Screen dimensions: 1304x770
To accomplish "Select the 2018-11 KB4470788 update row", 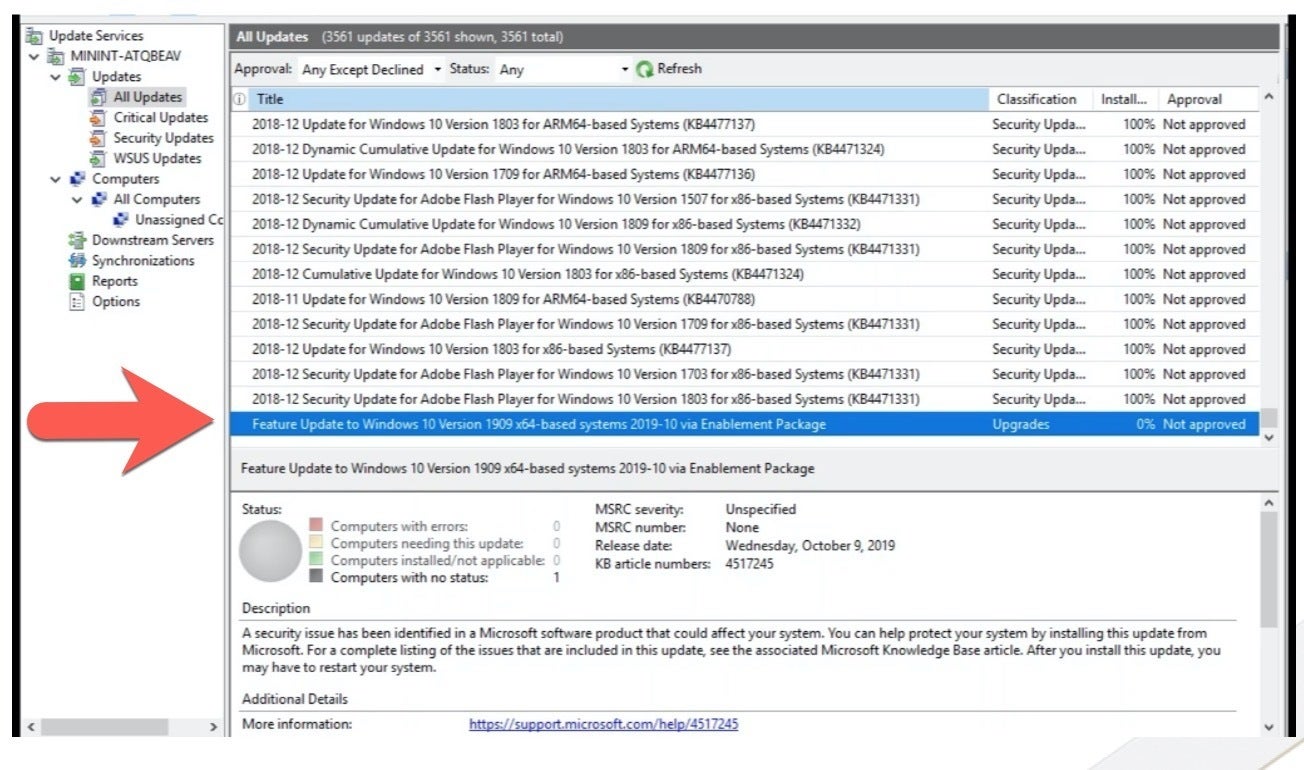I will pyautogui.click(x=744, y=300).
